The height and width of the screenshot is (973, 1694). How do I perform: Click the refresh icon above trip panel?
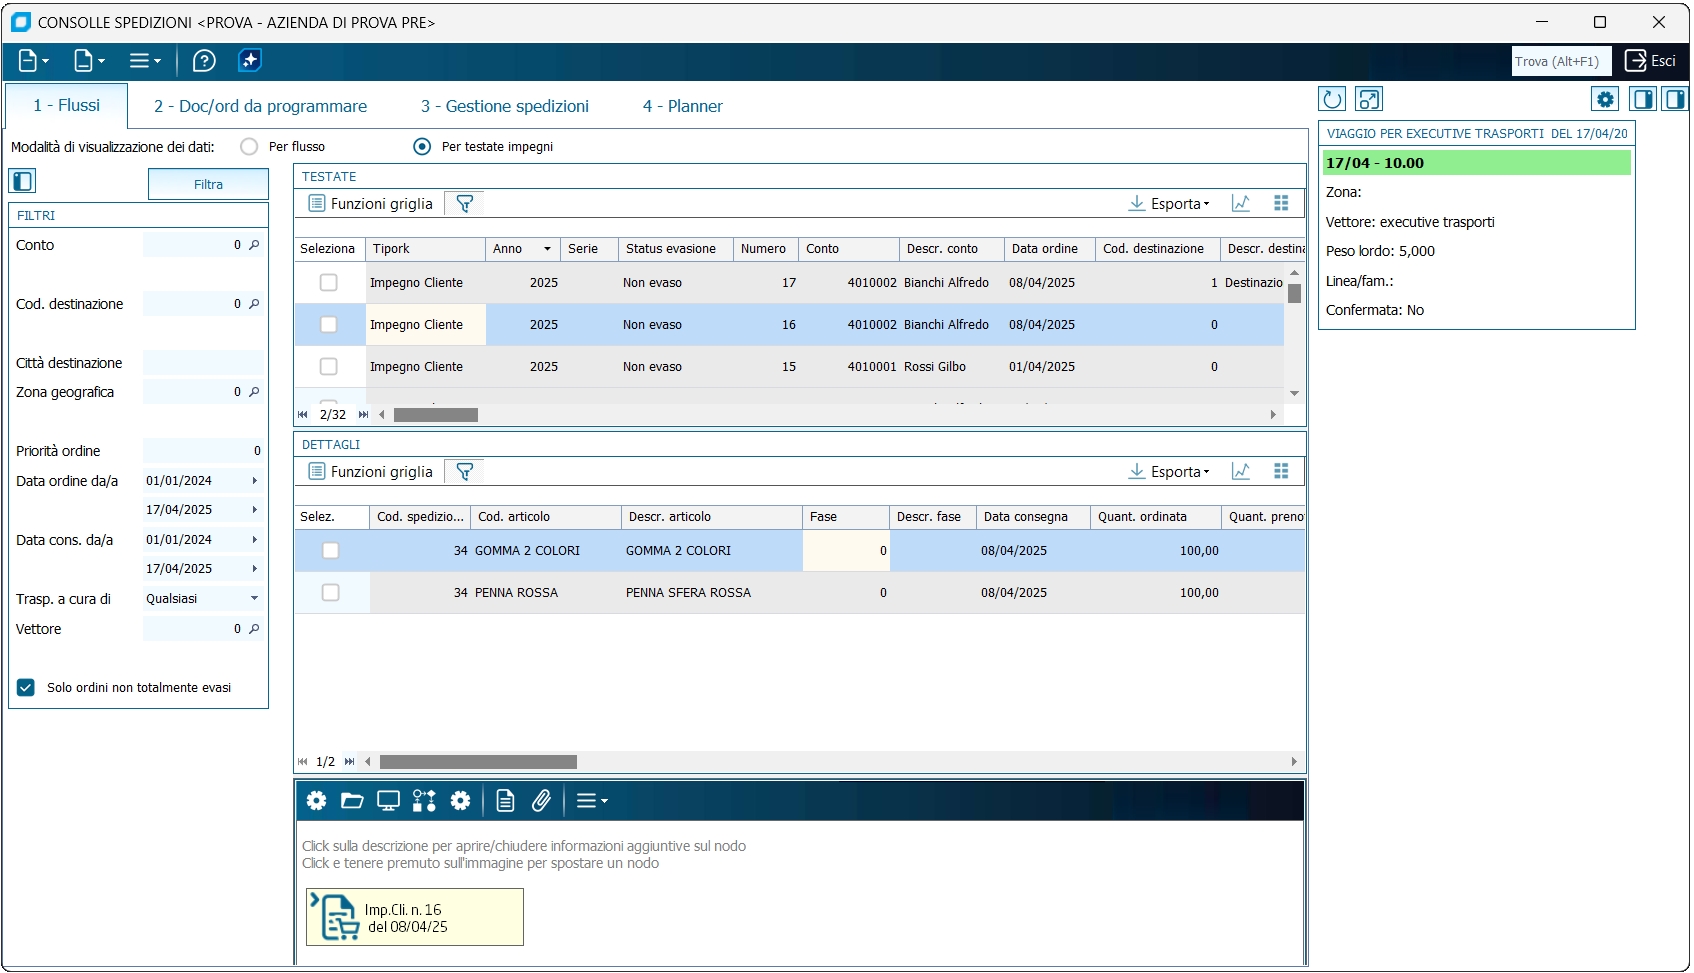tap(1332, 99)
